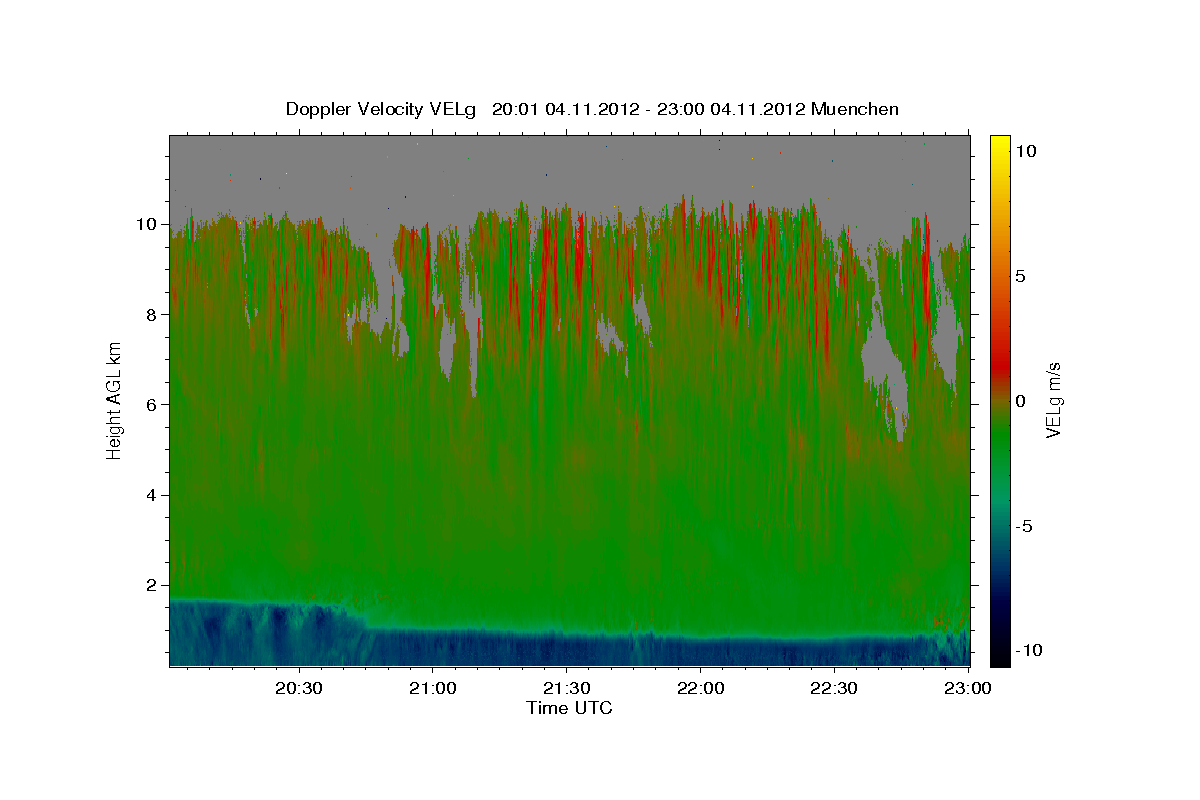Click the colorbar value -10 label
1200x800 pixels.
(x=1029, y=650)
